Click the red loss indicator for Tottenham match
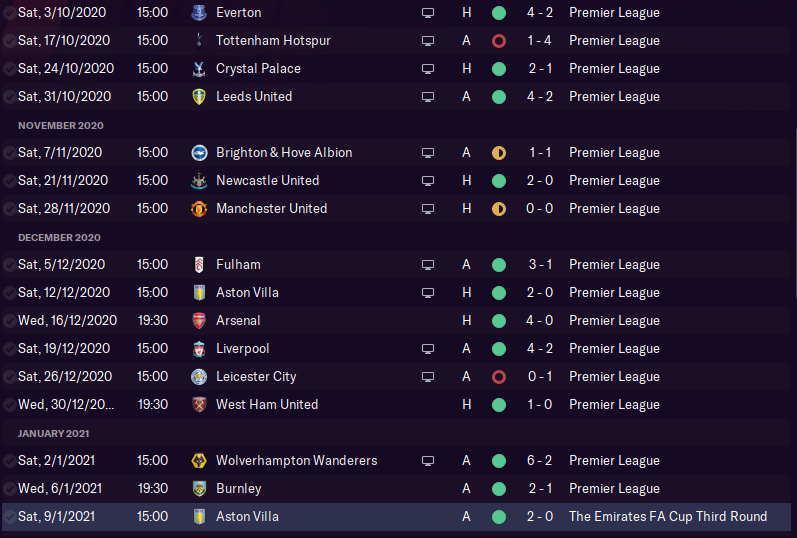797x538 pixels. point(498,41)
